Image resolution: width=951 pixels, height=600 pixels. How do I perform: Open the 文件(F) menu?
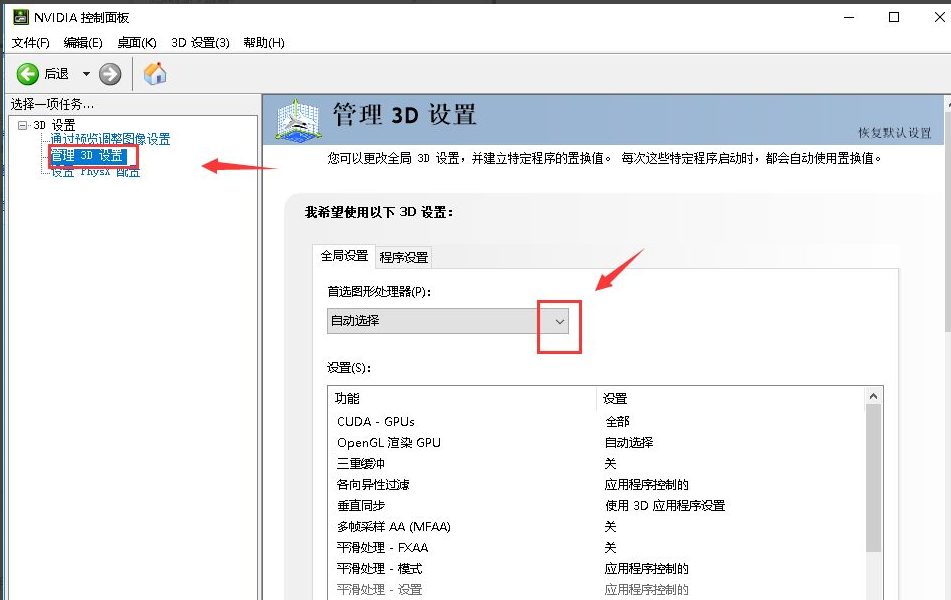tap(30, 42)
